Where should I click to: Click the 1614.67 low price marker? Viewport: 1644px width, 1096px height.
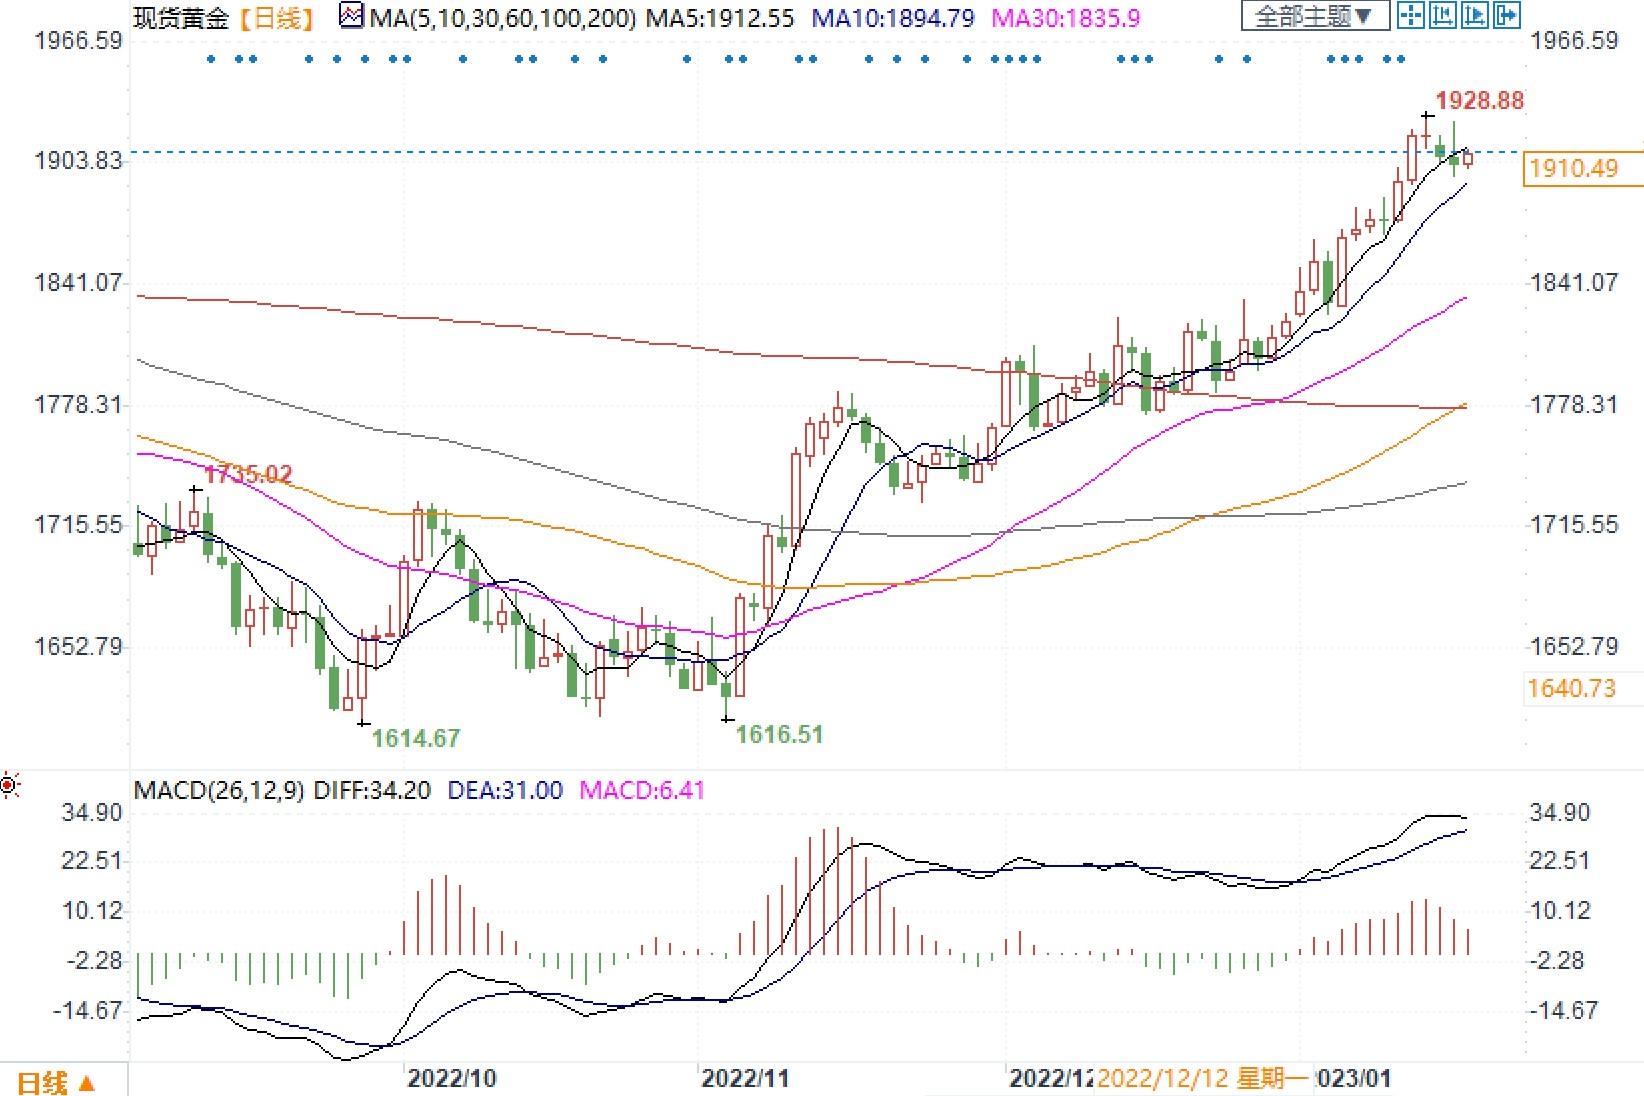point(416,738)
